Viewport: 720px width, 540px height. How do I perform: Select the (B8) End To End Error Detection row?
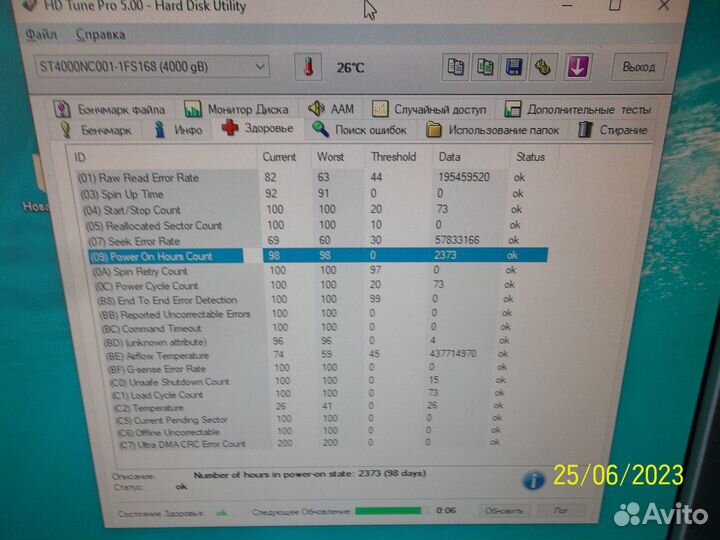[307, 300]
